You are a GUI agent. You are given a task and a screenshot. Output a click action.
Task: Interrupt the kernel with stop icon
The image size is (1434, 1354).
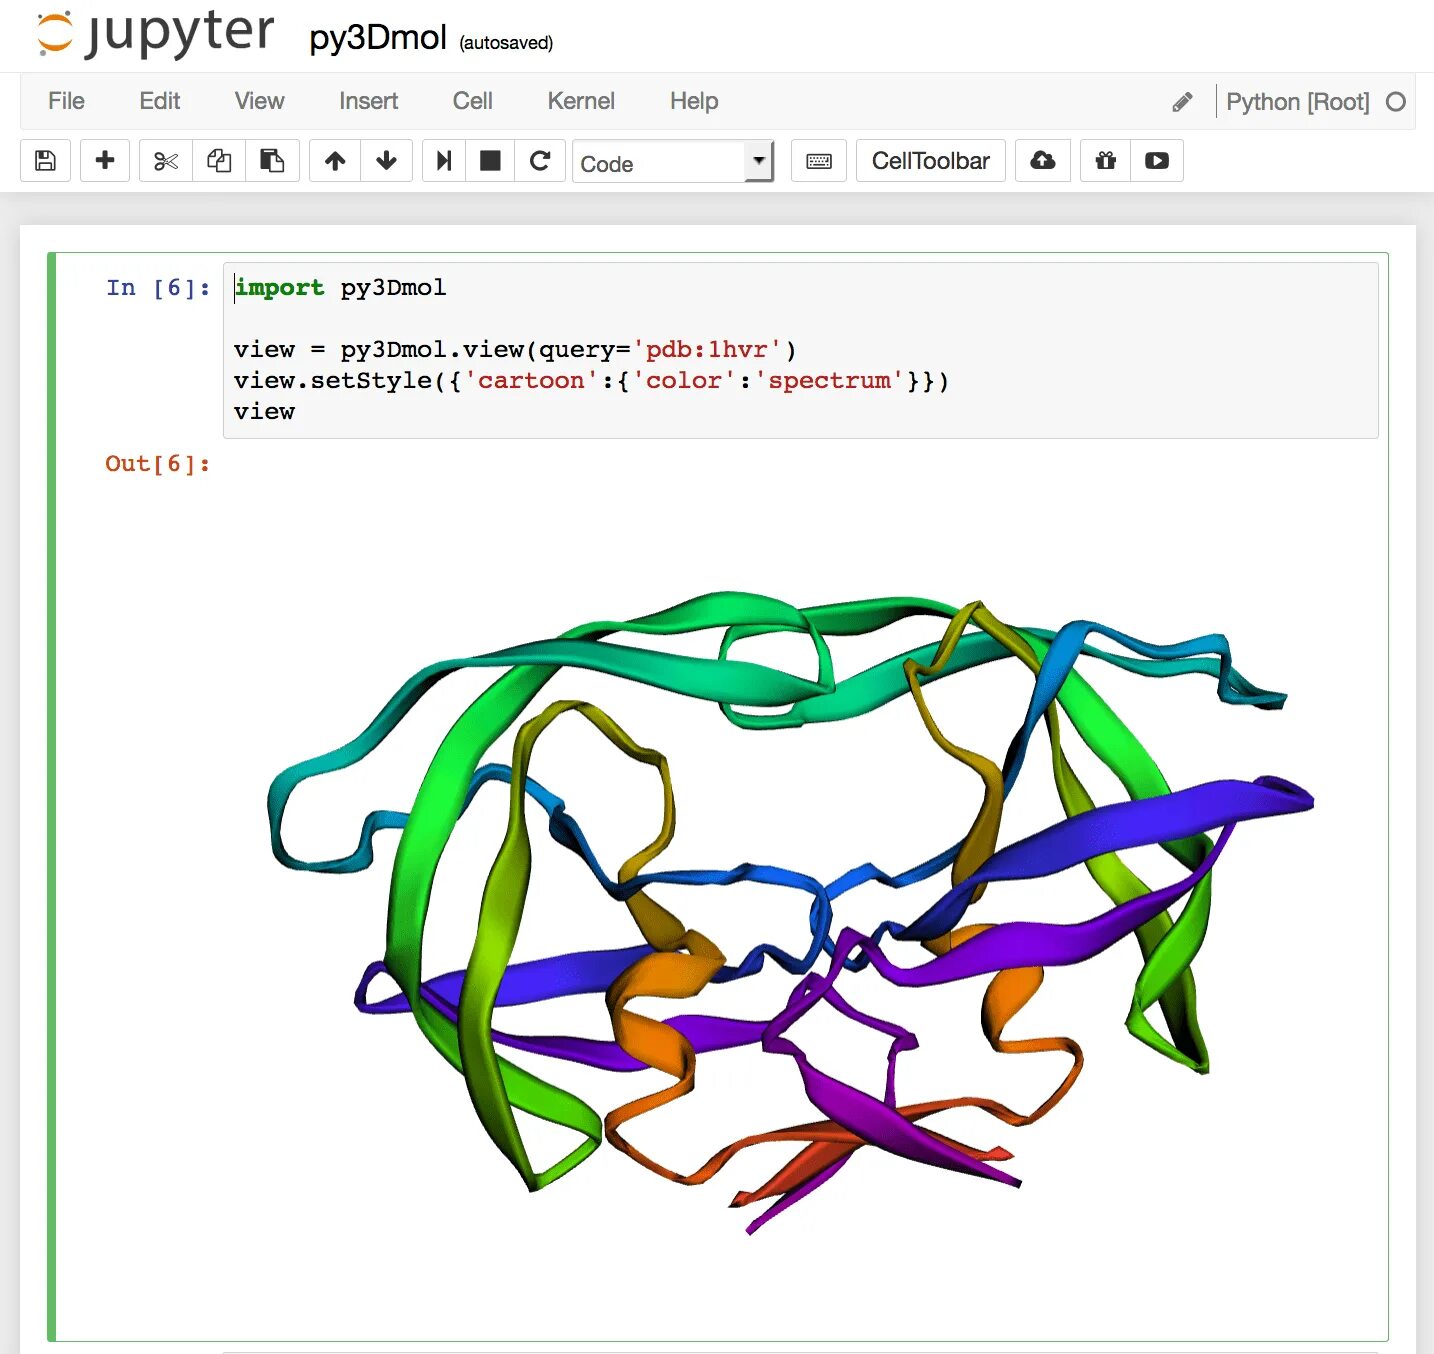pos(490,161)
